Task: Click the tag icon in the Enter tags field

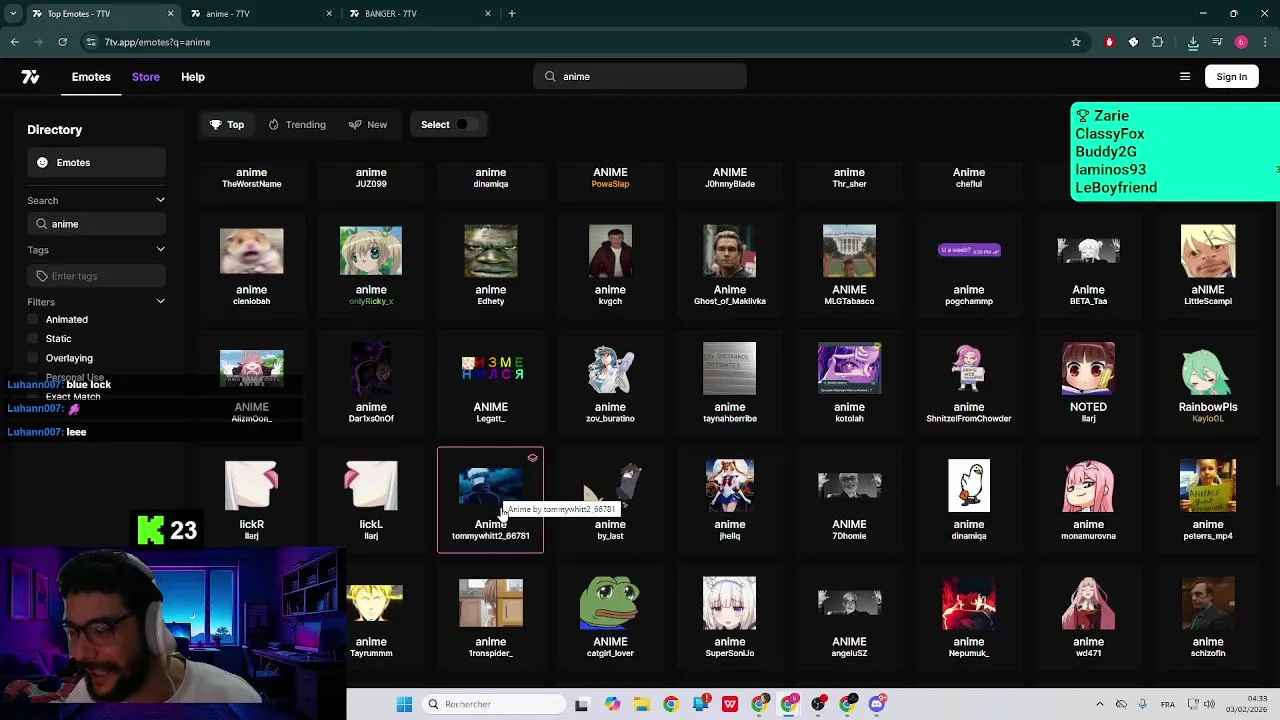Action: click(x=42, y=276)
